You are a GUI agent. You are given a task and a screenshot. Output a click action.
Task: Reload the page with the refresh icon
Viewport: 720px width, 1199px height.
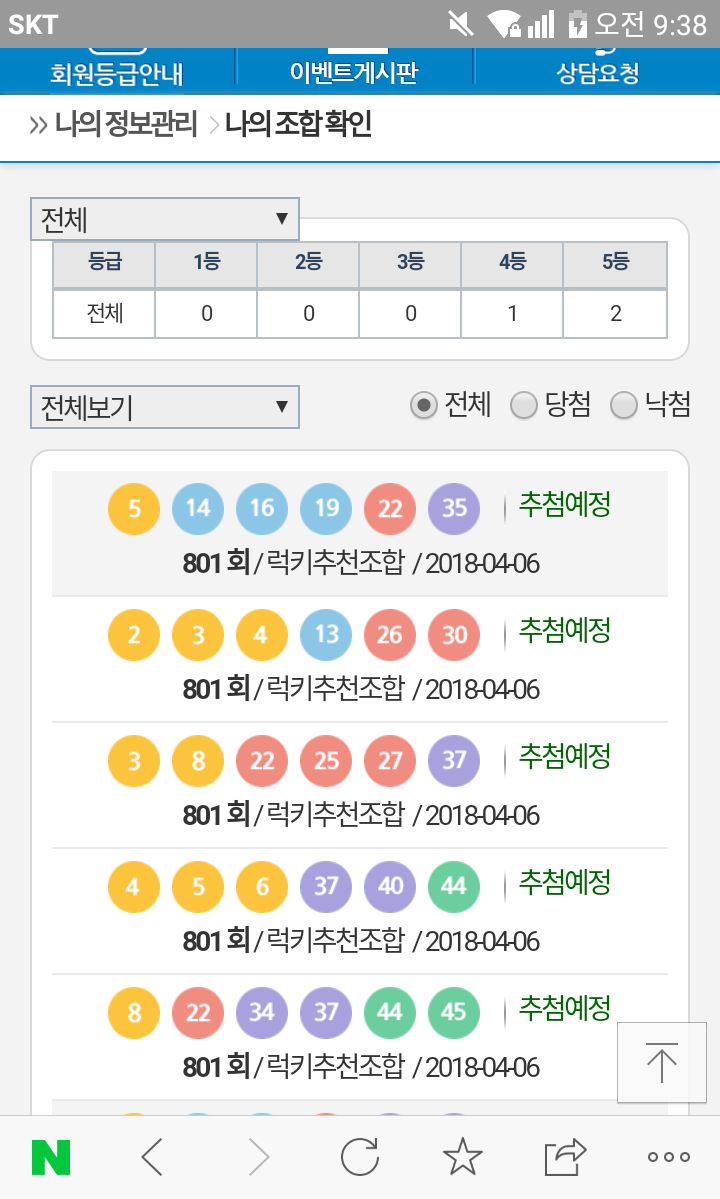(360, 1157)
